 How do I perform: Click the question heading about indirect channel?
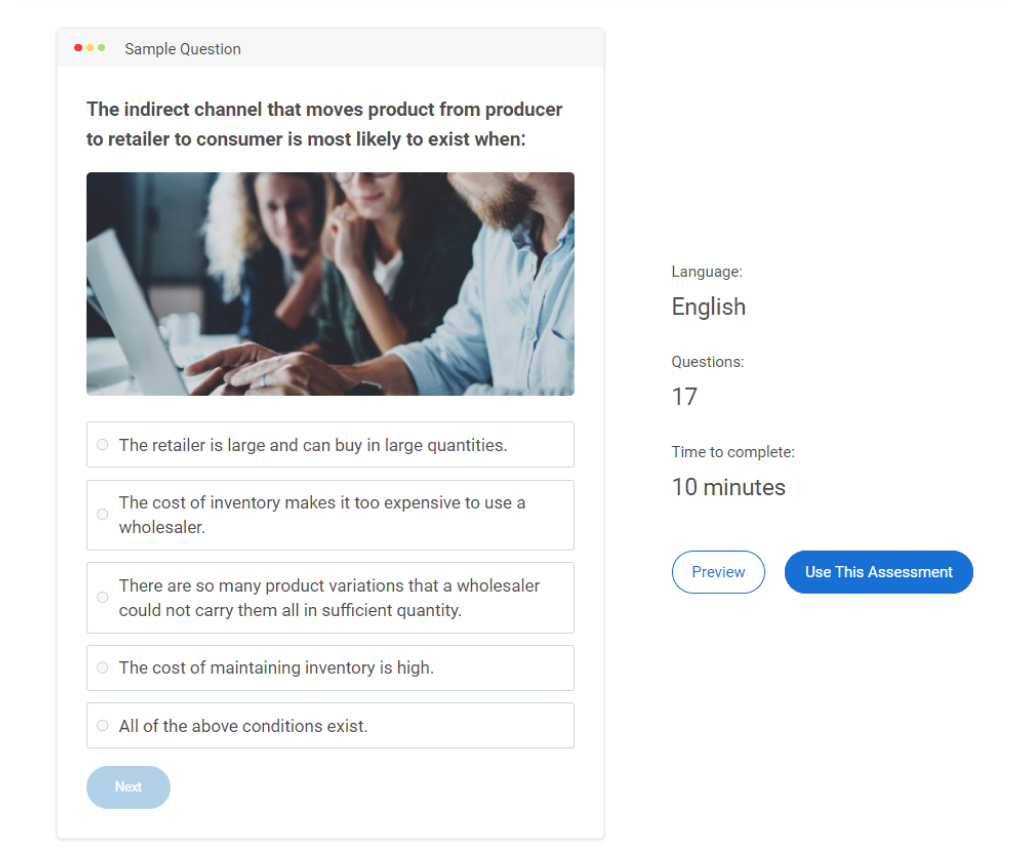pos(324,124)
